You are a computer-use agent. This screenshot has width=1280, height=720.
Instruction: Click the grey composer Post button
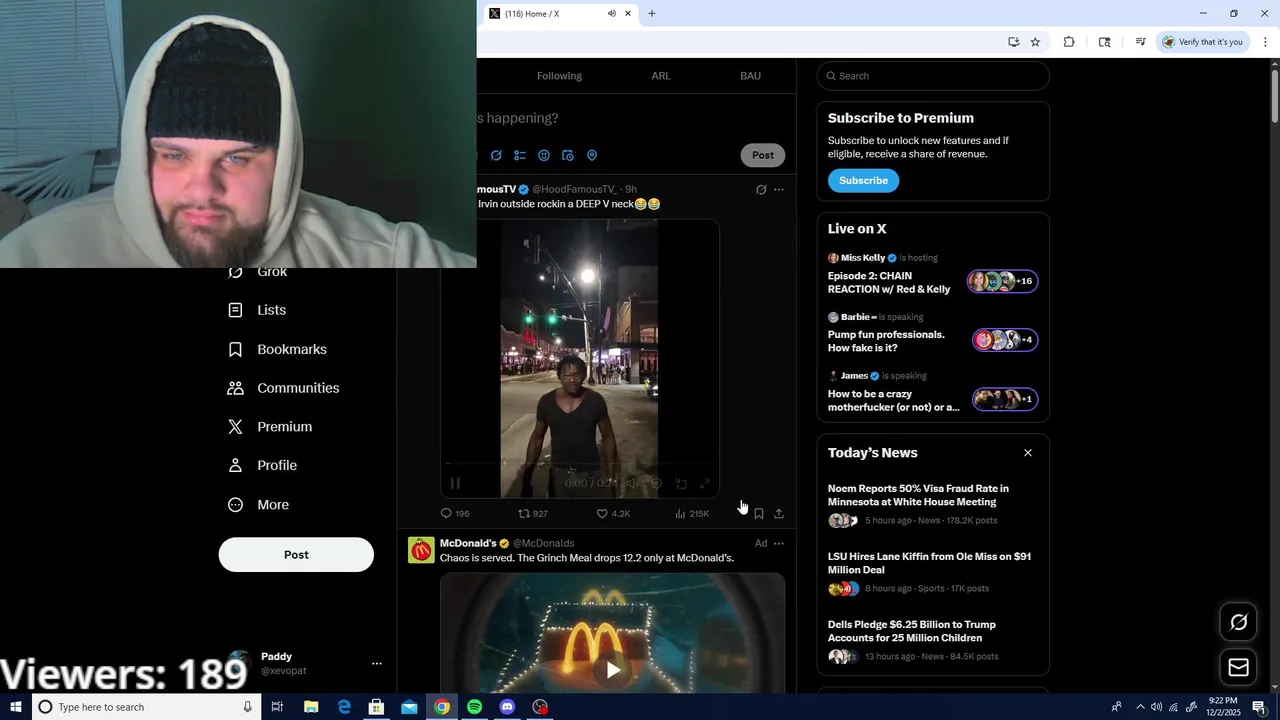pos(763,155)
